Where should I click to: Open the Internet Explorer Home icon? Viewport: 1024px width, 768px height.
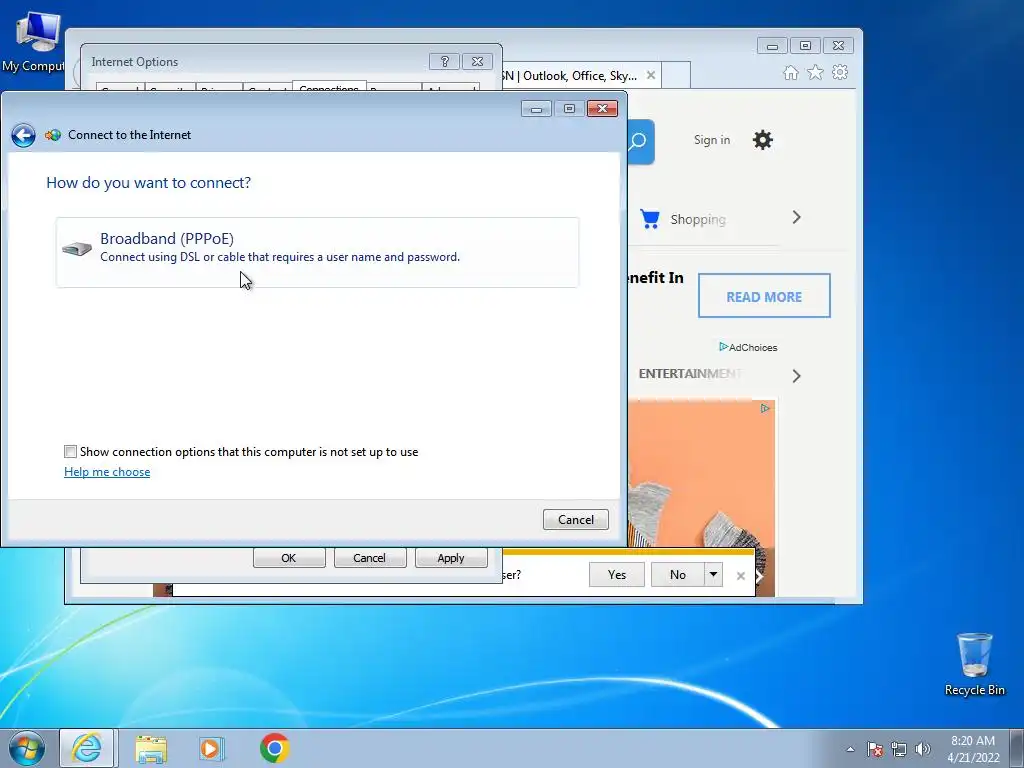(x=791, y=72)
